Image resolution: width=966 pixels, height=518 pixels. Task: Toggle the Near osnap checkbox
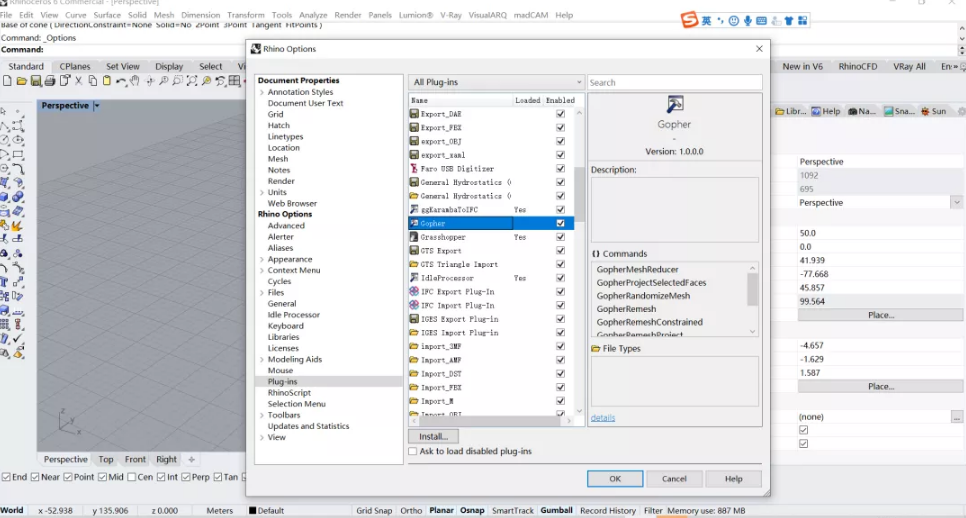tap(35, 477)
